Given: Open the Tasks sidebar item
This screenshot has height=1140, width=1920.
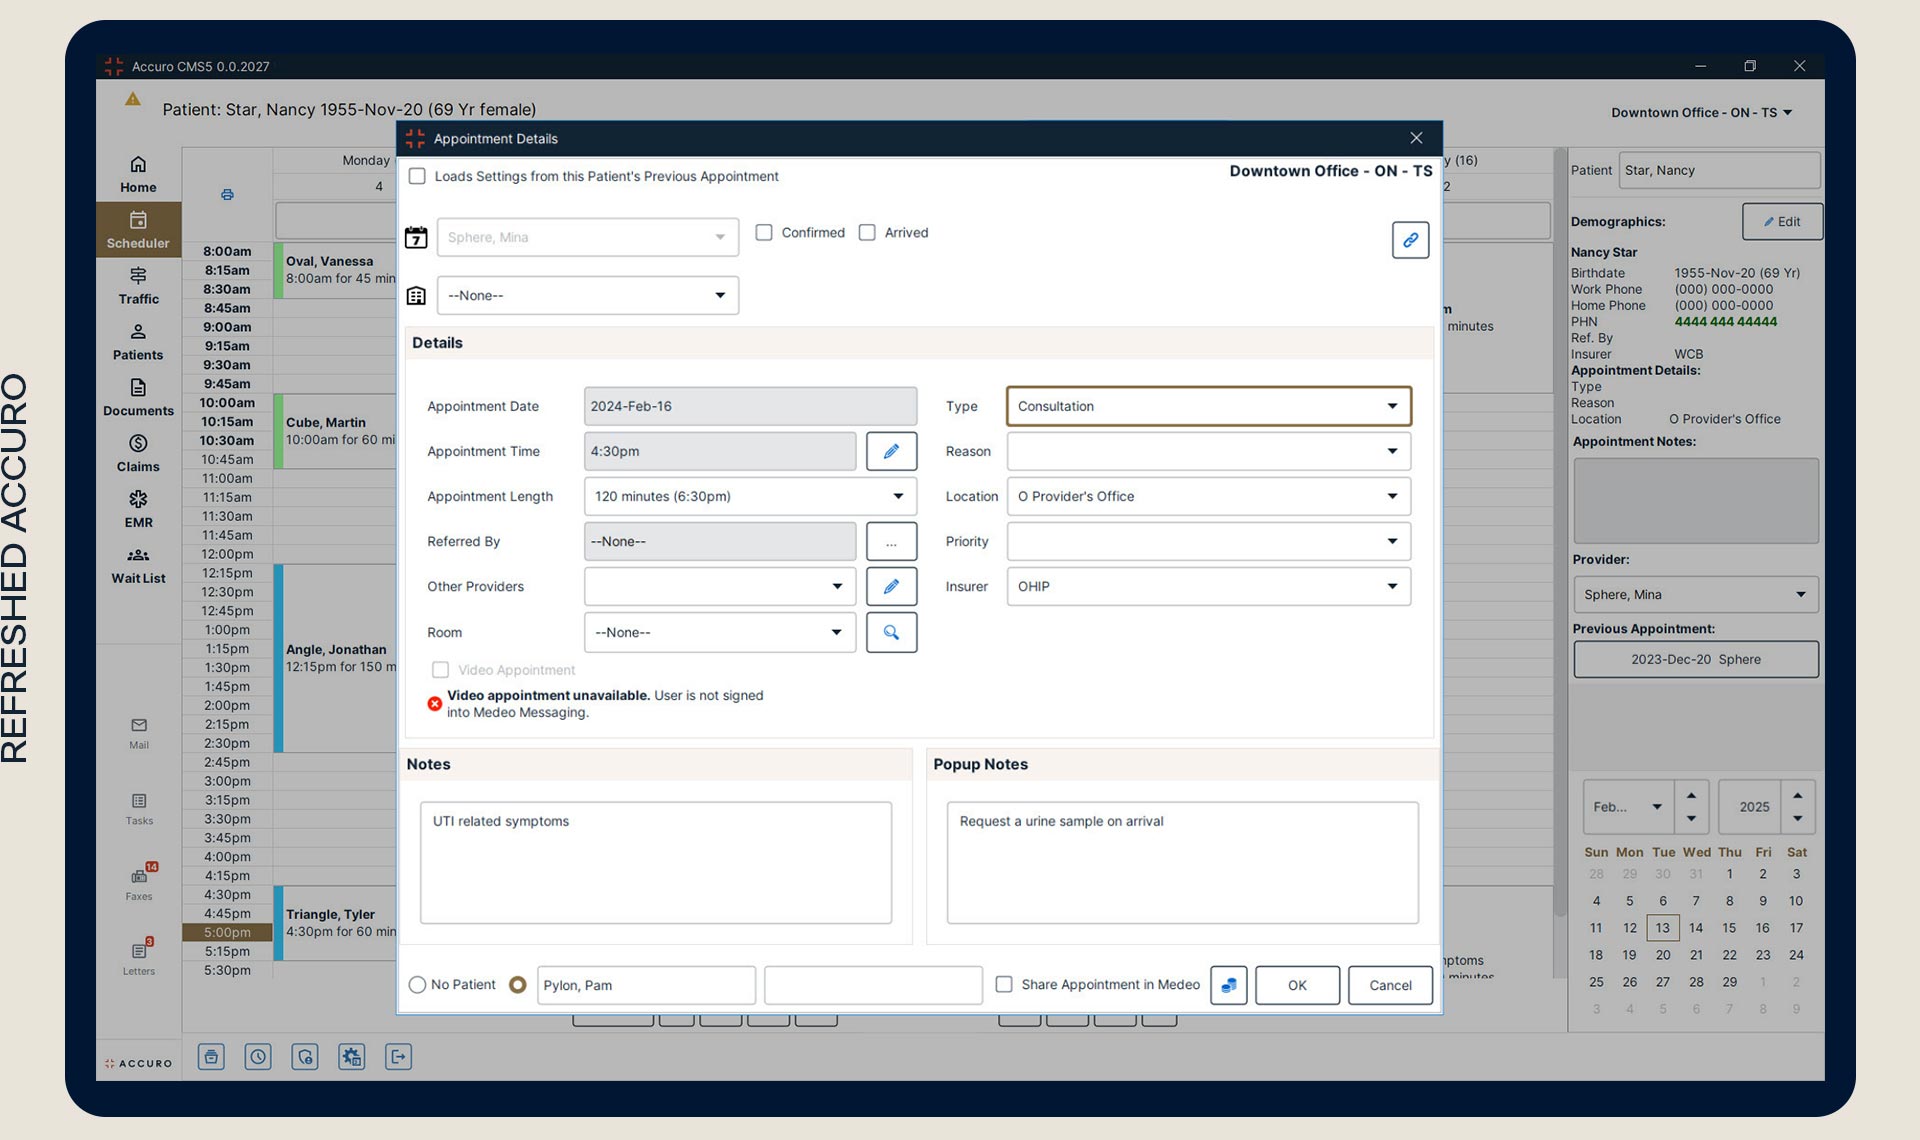Looking at the screenshot, I should click(139, 809).
